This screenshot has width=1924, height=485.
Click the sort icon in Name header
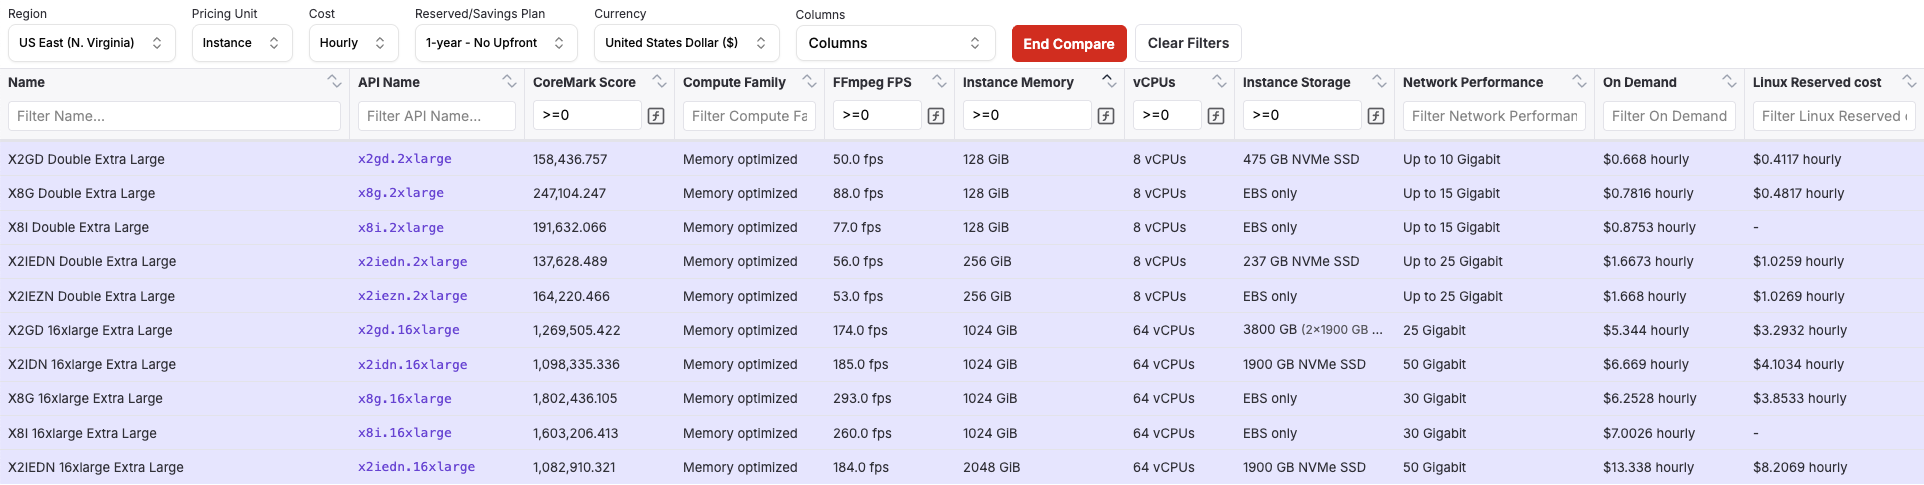(x=334, y=82)
